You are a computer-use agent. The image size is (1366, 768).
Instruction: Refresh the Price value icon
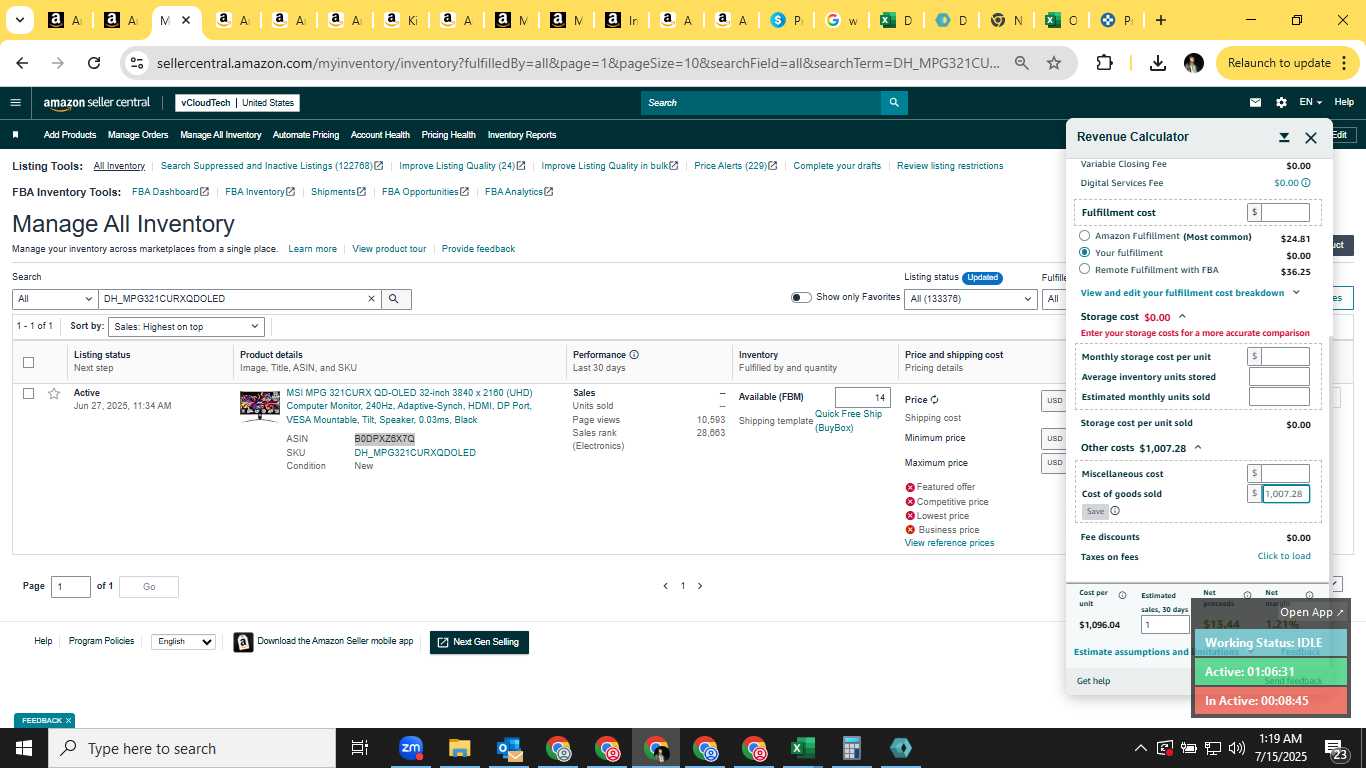[x=935, y=400]
